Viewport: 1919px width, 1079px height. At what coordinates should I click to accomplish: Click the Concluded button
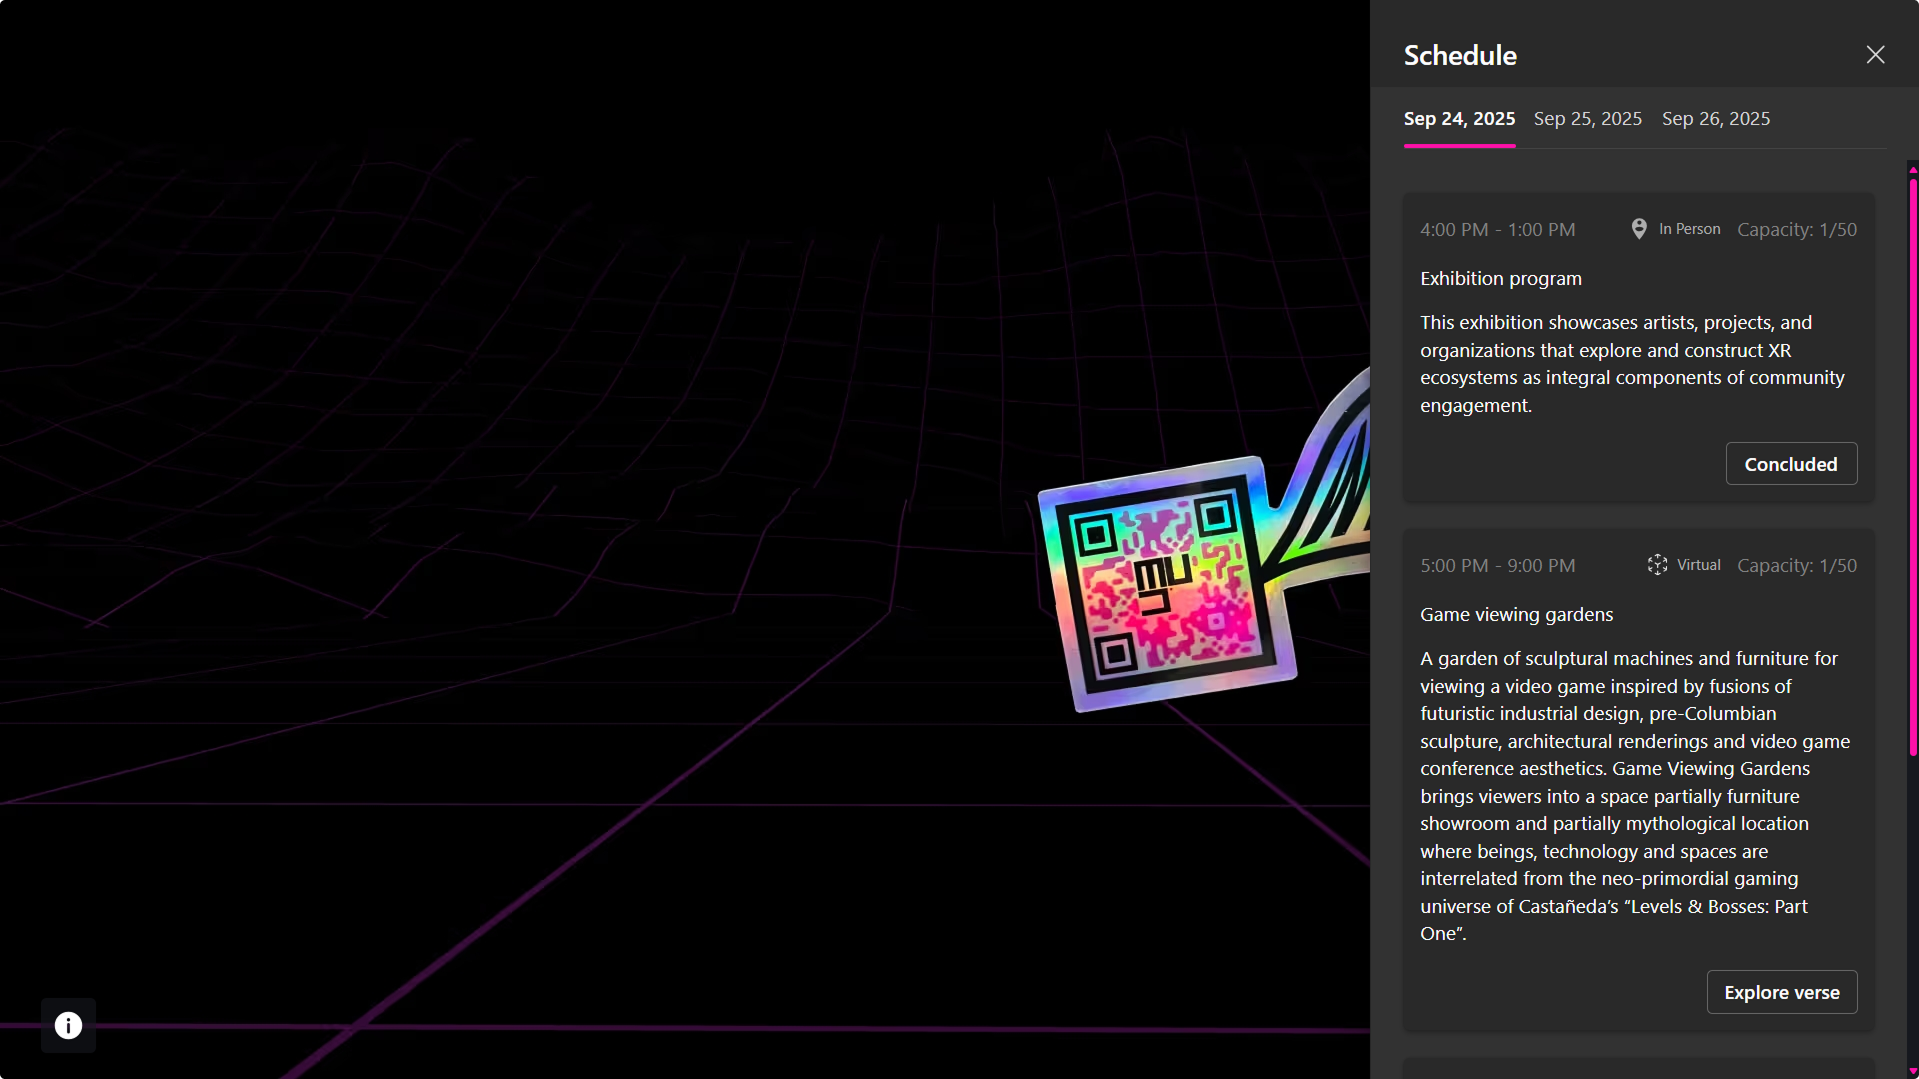[1790, 463]
